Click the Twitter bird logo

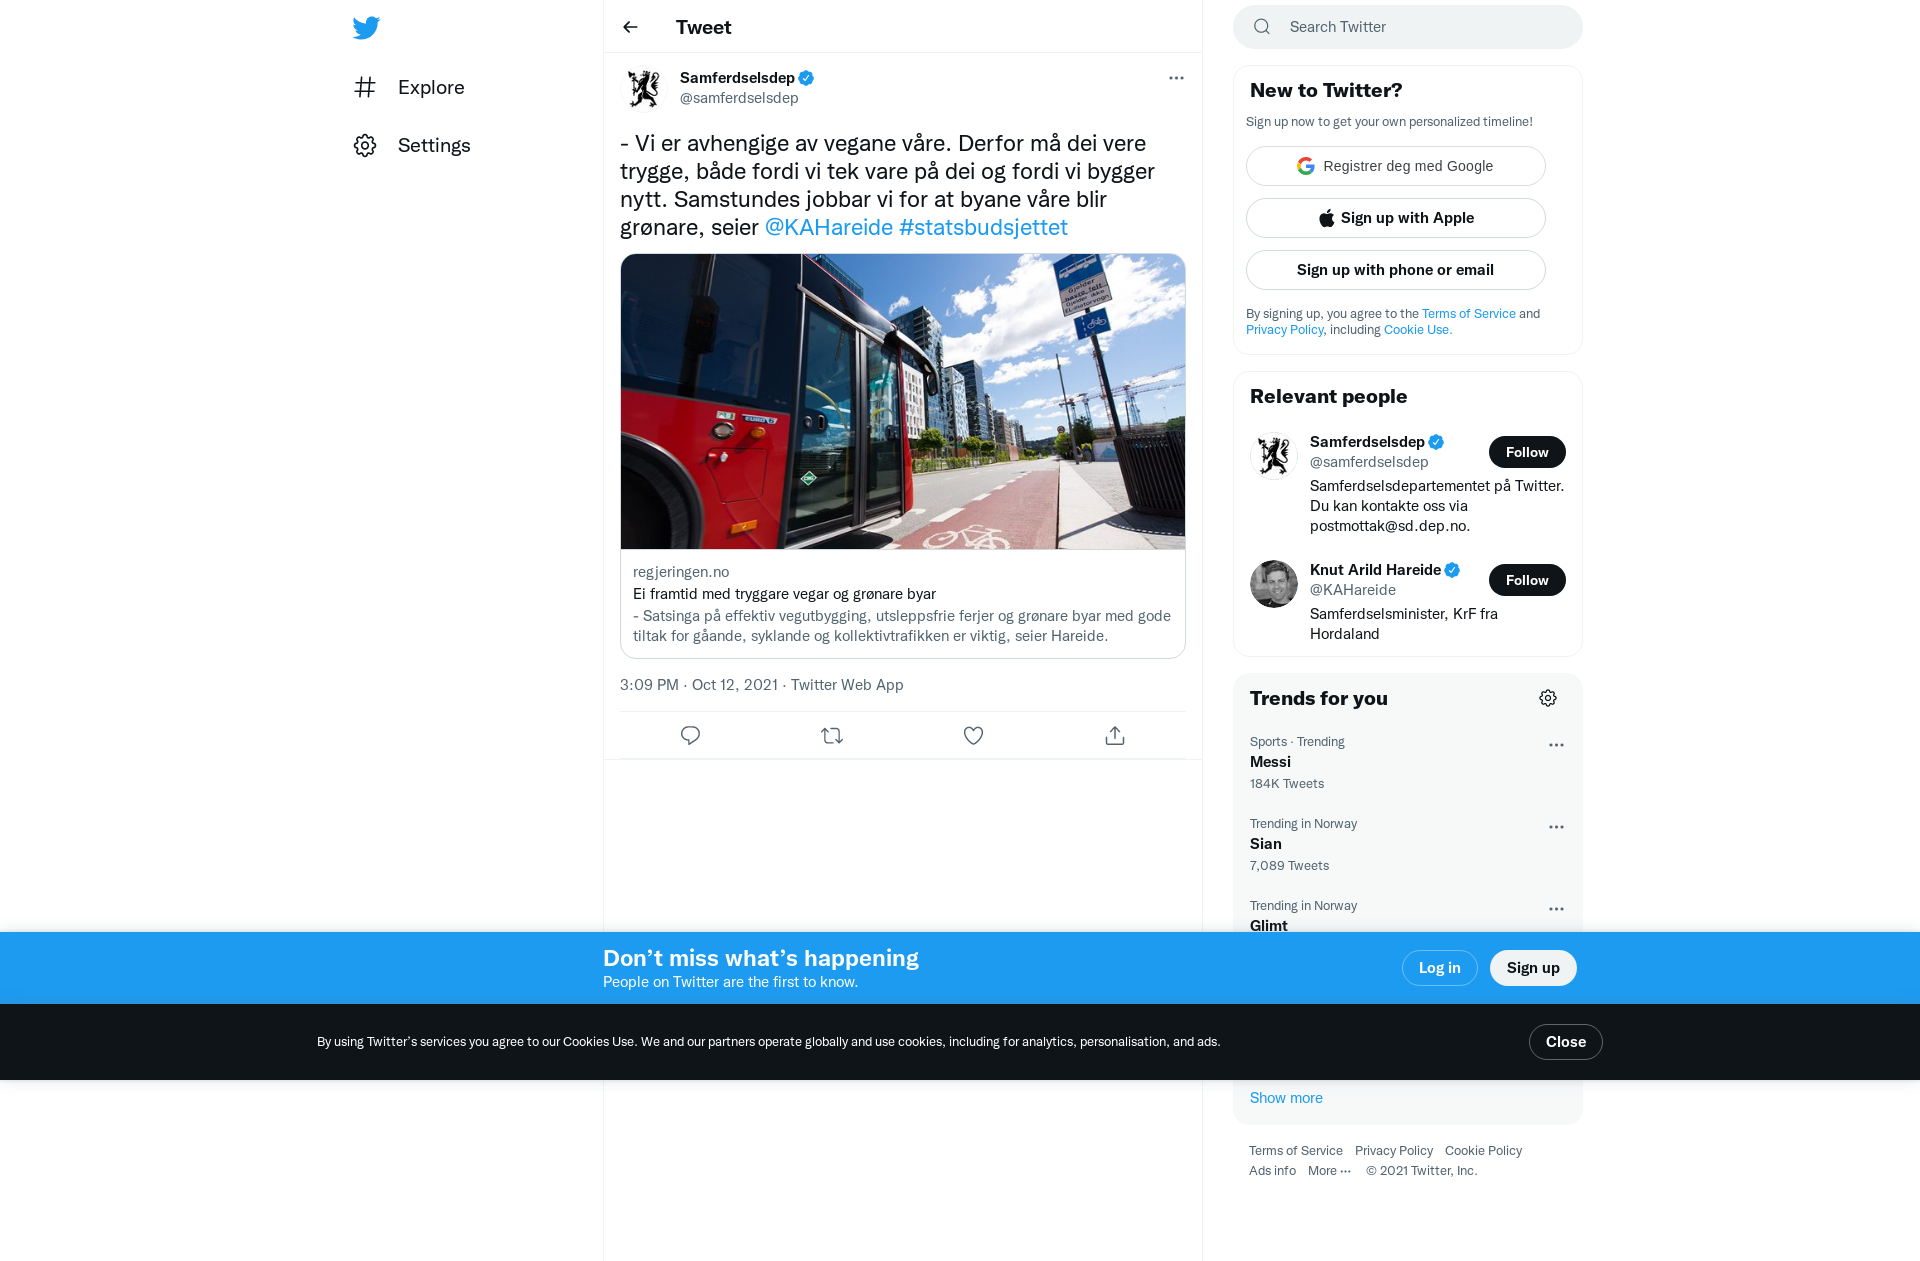(x=366, y=28)
